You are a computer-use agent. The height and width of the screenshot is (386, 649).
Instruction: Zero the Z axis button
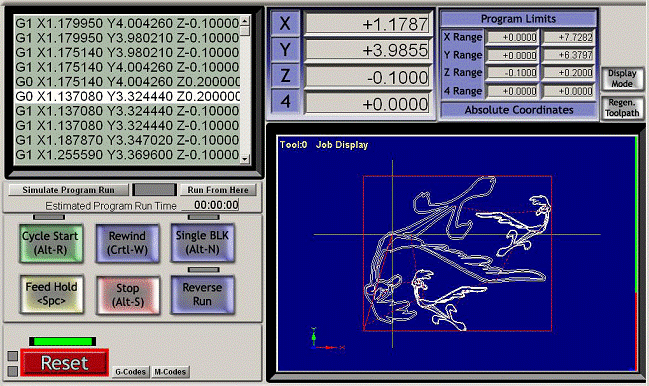coord(285,76)
